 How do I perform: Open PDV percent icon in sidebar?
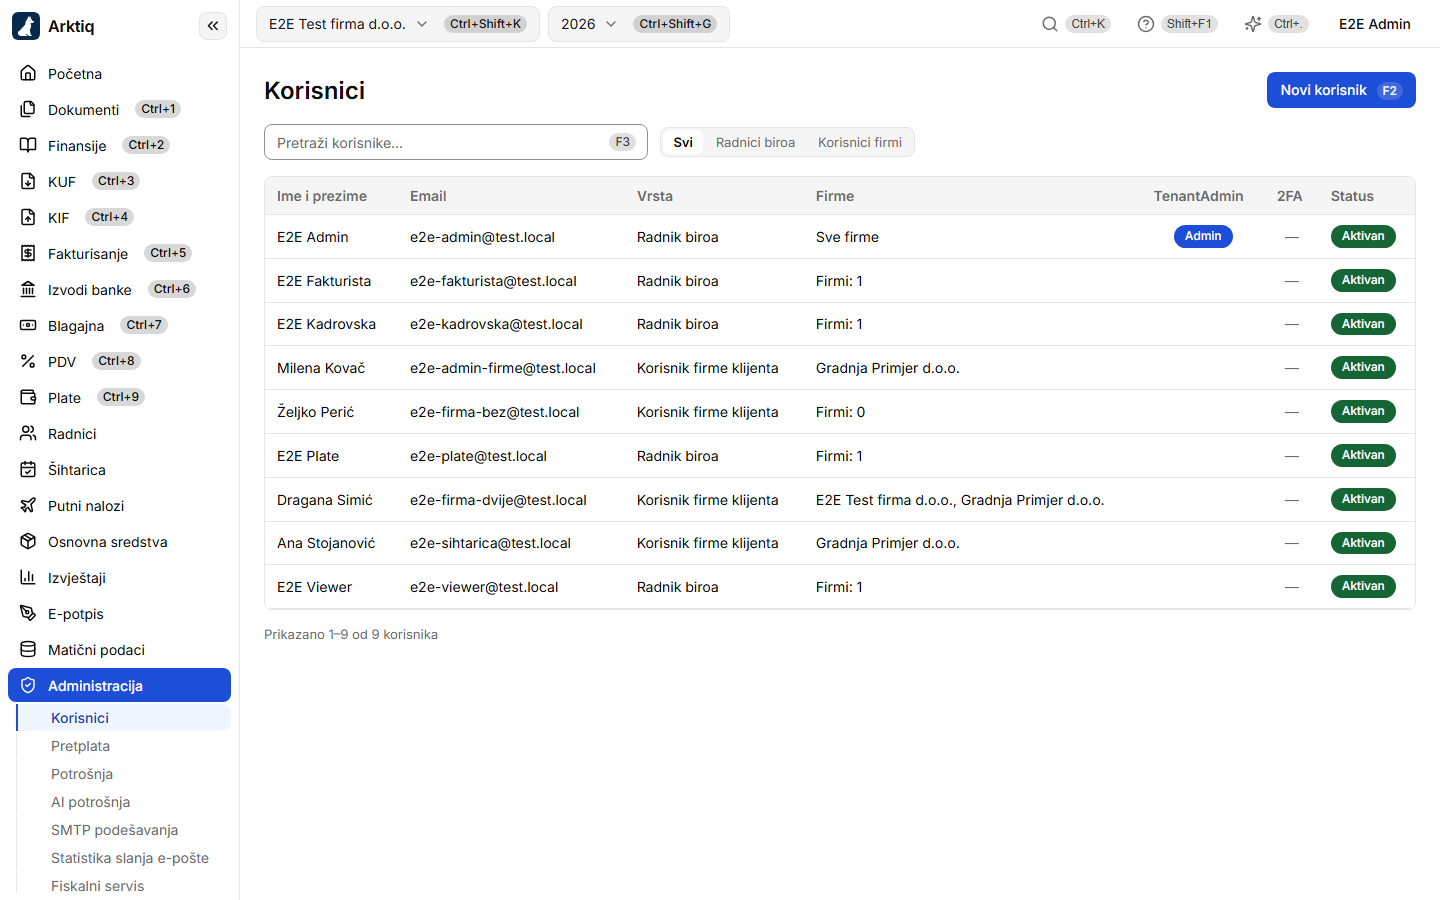click(x=28, y=361)
